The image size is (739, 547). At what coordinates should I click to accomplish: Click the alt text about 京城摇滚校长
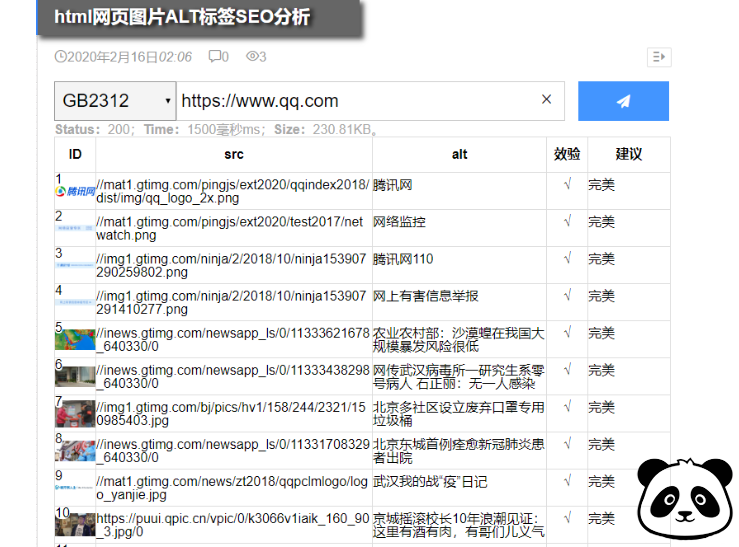coord(459,525)
